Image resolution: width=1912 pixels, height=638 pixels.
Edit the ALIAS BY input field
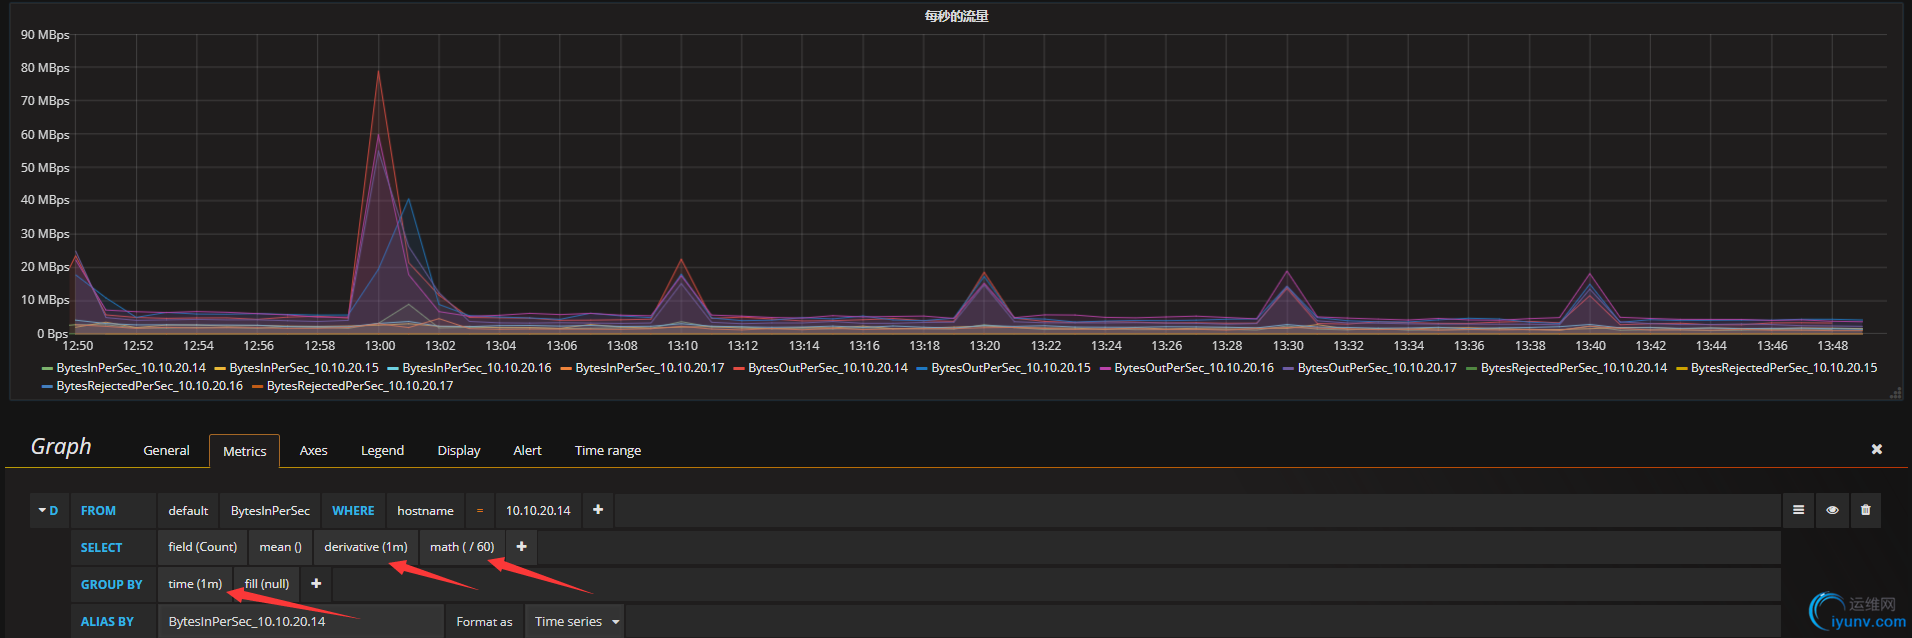click(x=301, y=621)
